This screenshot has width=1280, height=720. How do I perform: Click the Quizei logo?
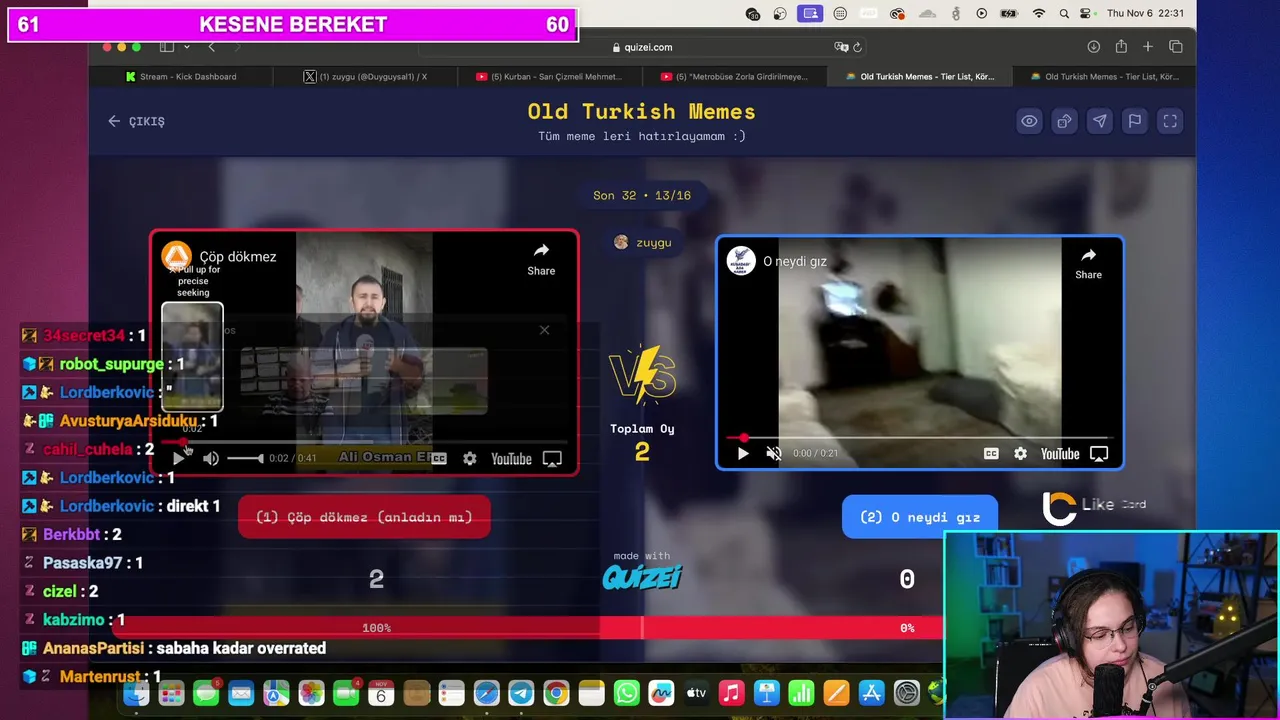pos(642,577)
